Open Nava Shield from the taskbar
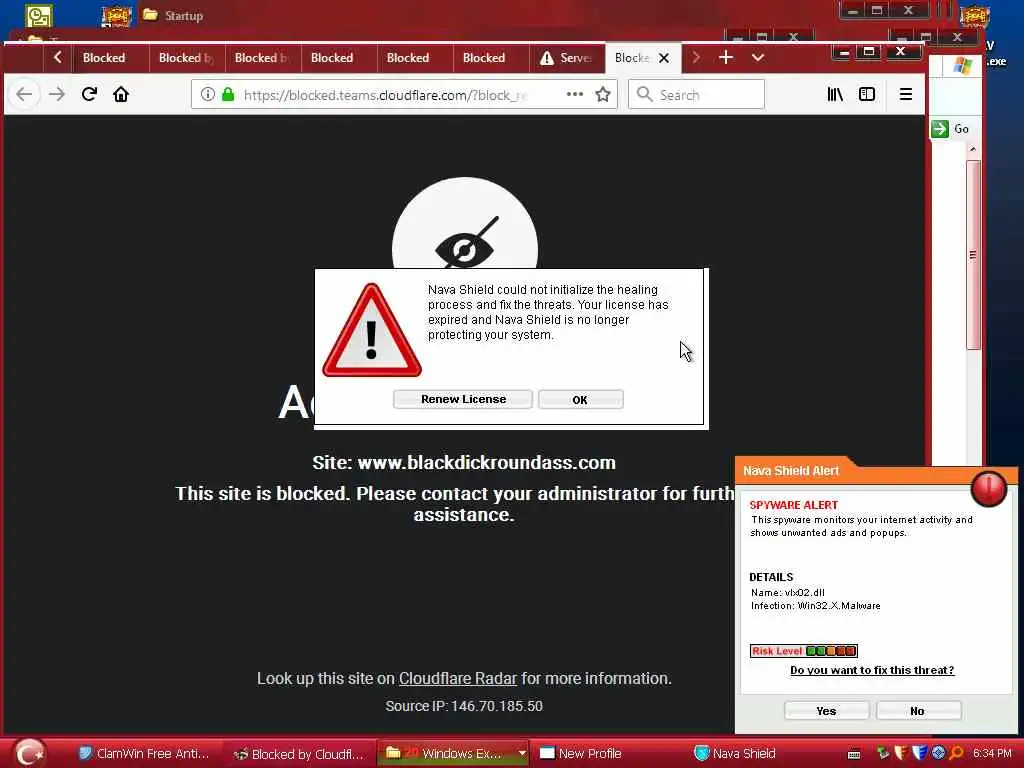1024x768 pixels. (735, 754)
